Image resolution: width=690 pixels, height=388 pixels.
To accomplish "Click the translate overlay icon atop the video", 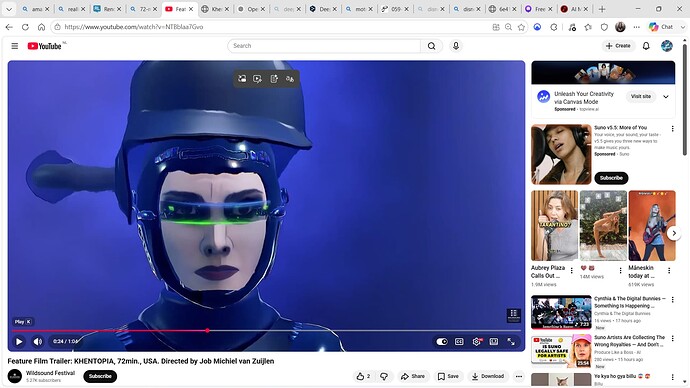I will (290, 79).
